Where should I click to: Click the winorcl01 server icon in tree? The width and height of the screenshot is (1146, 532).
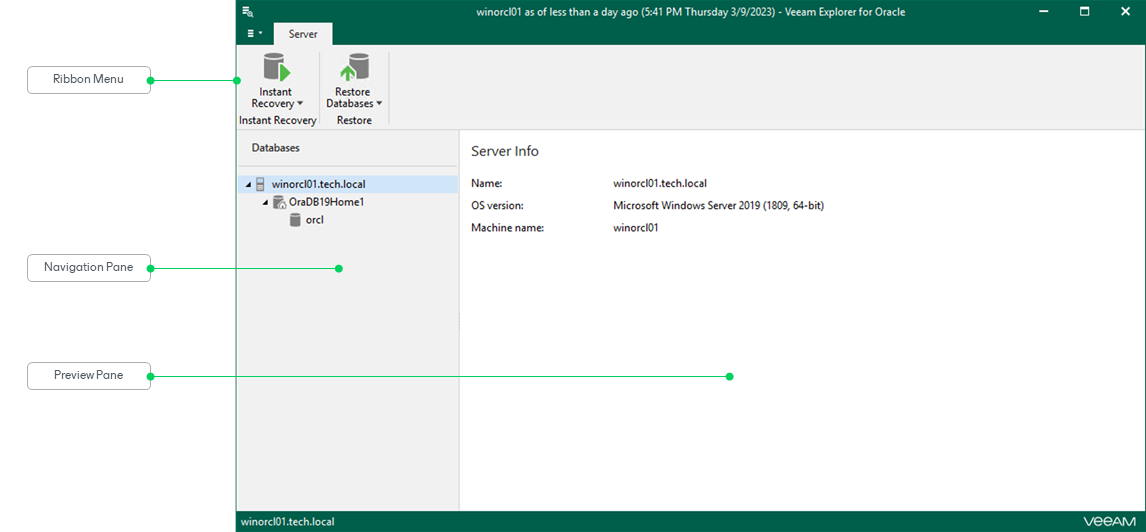click(x=260, y=184)
